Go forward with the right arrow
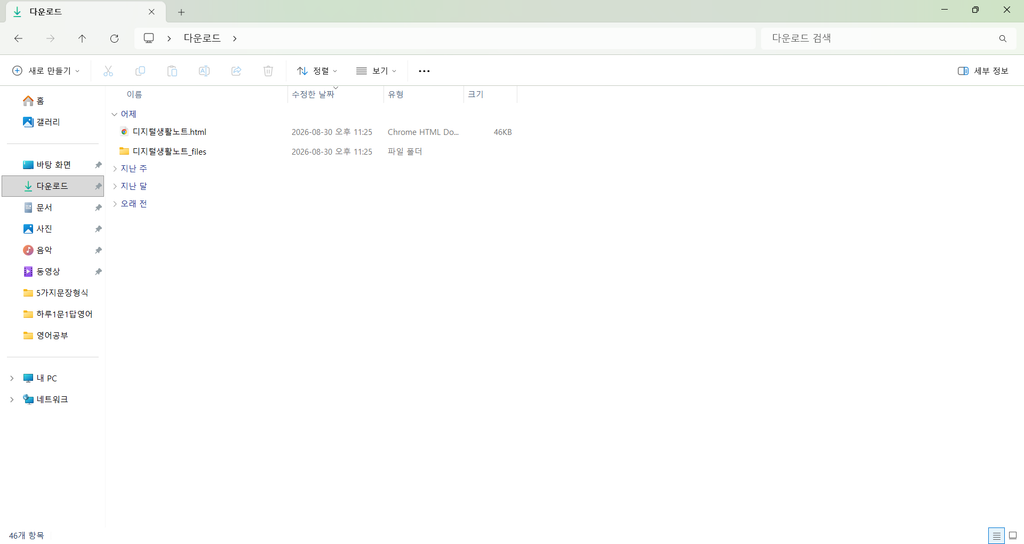 pyautogui.click(x=50, y=39)
